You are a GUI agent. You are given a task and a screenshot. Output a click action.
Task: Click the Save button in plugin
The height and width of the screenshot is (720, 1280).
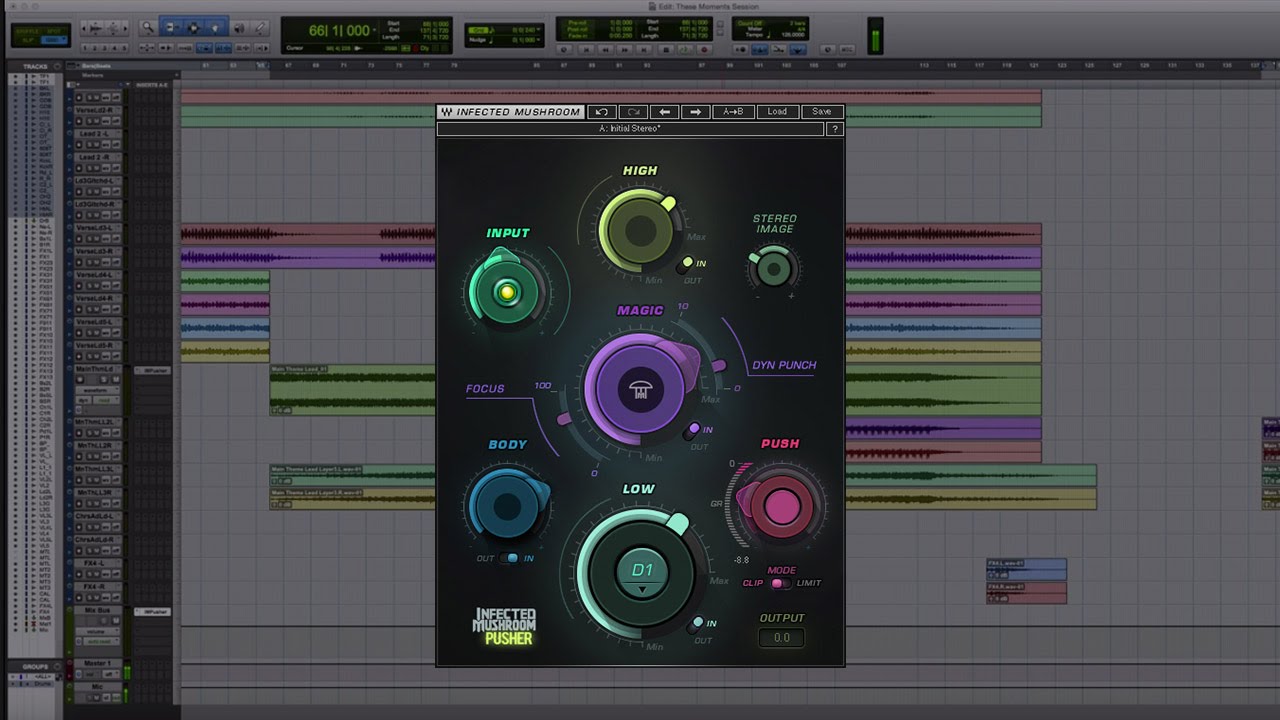[821, 112]
